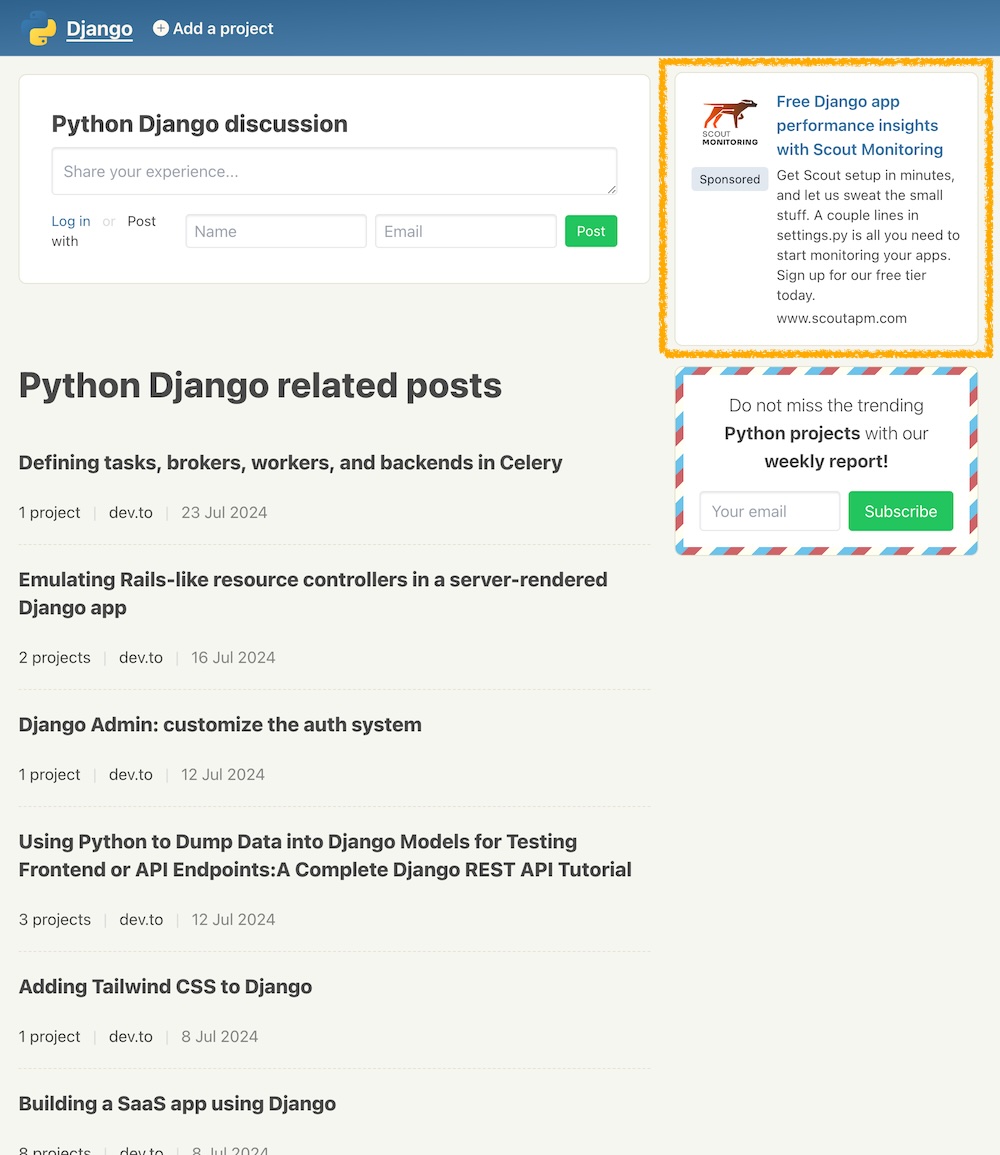
Task: Focus the Name input field
Action: click(276, 231)
